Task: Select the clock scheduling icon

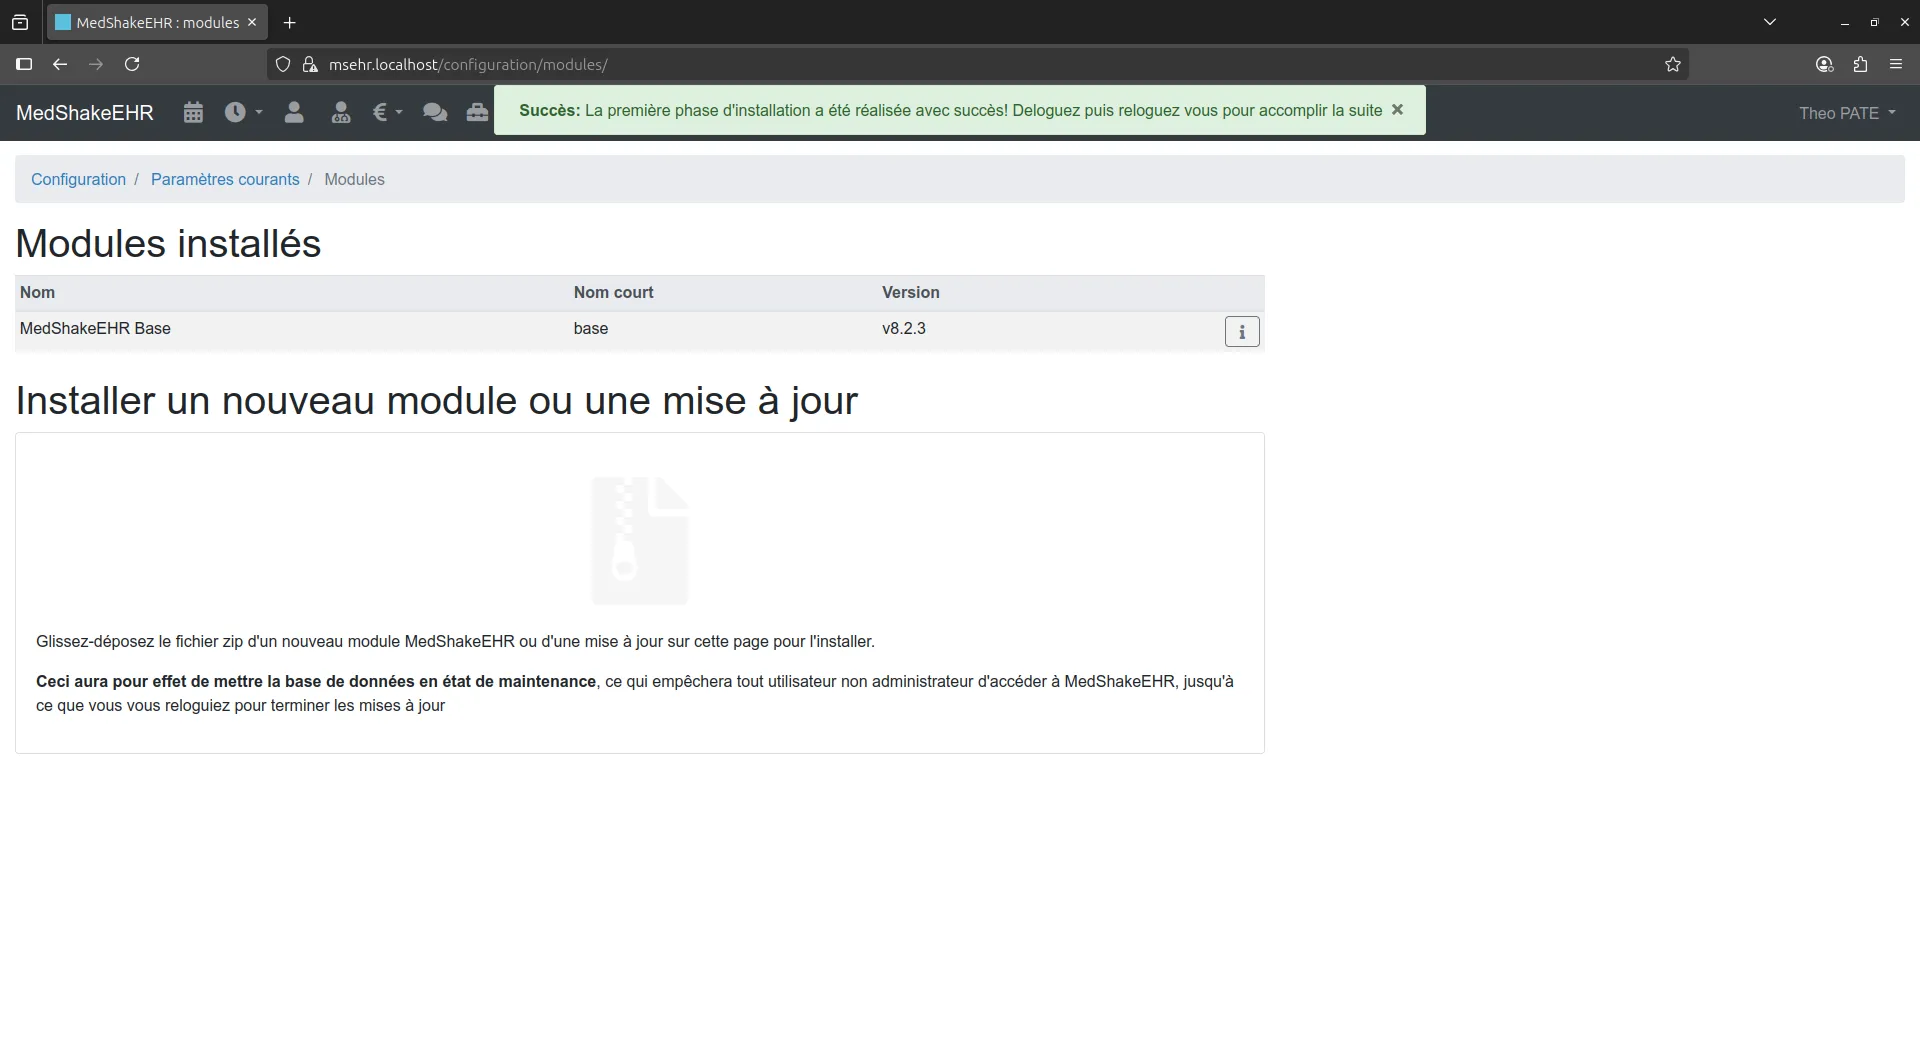Action: point(236,112)
